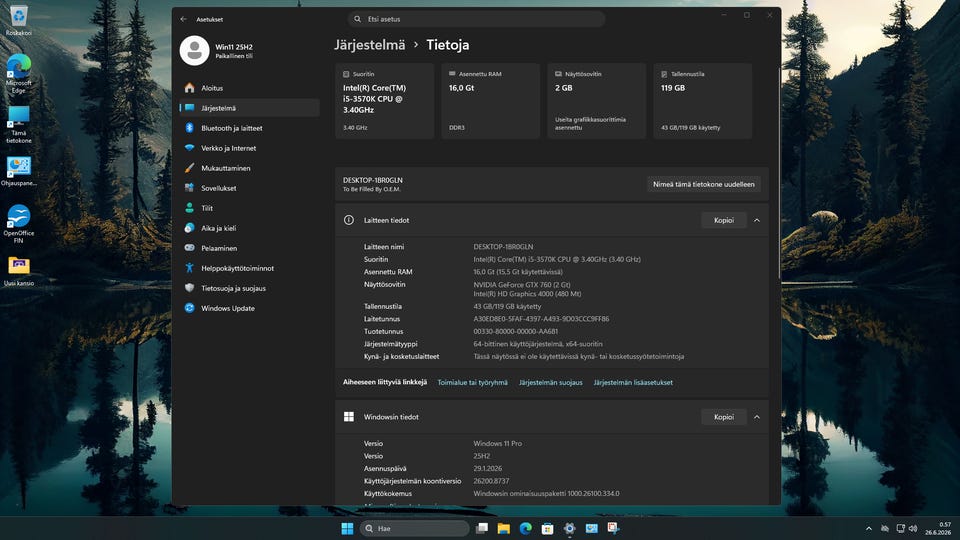
Task: Click the Laitteen tiedot info icon
Action: (349, 220)
